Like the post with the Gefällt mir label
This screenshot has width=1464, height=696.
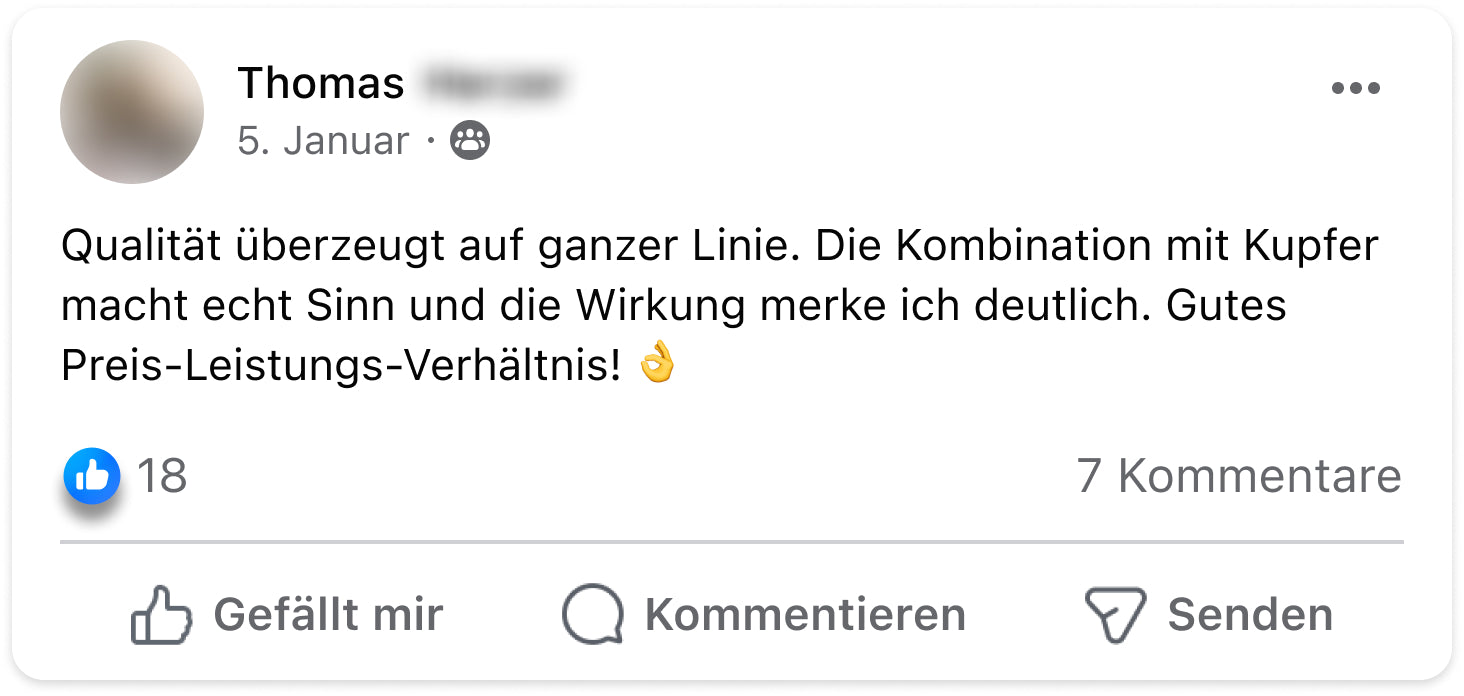(x=328, y=614)
